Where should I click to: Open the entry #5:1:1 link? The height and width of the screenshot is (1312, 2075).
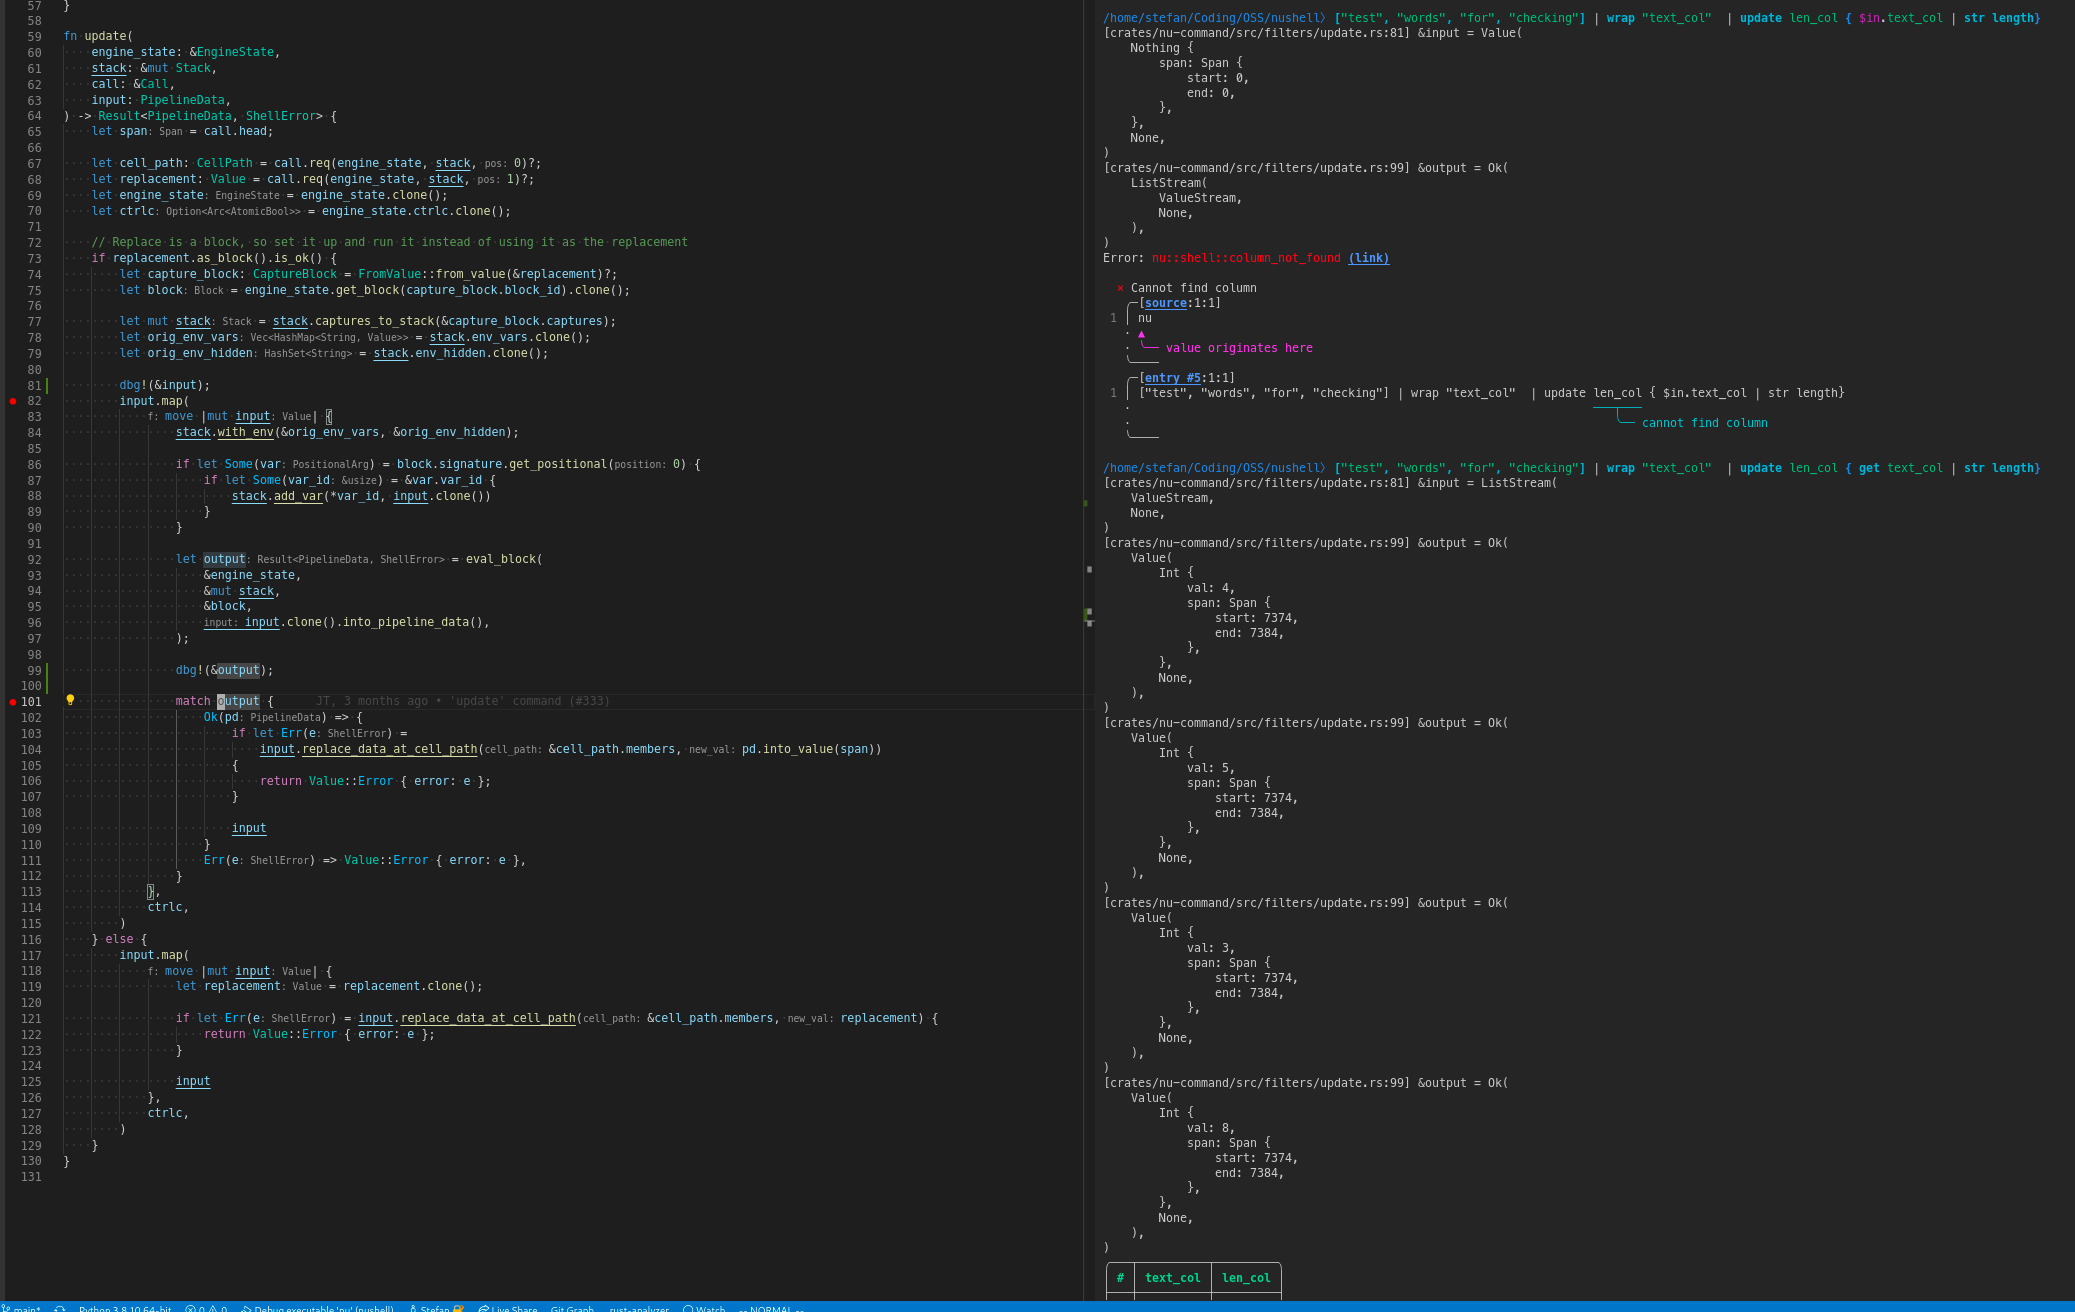(x=1171, y=377)
